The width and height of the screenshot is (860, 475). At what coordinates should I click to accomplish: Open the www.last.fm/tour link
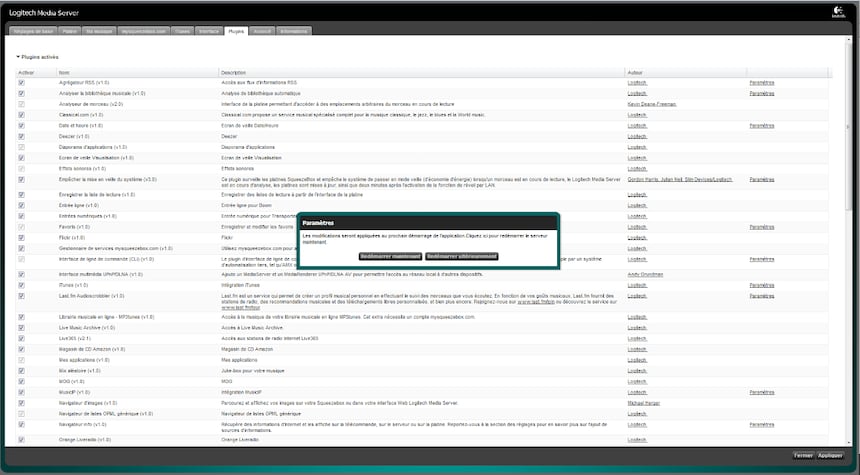(240, 308)
